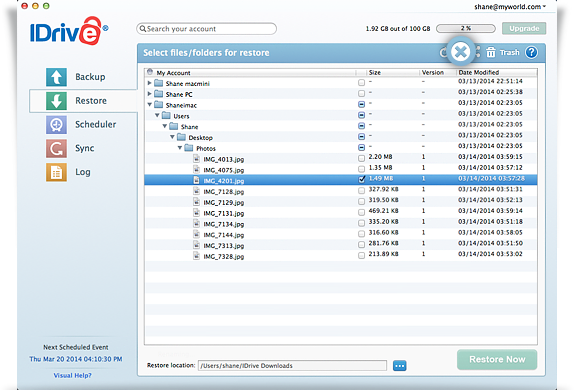Check the IMG_4013.jpg checkbox
This screenshot has width=574, height=390.
click(361, 158)
